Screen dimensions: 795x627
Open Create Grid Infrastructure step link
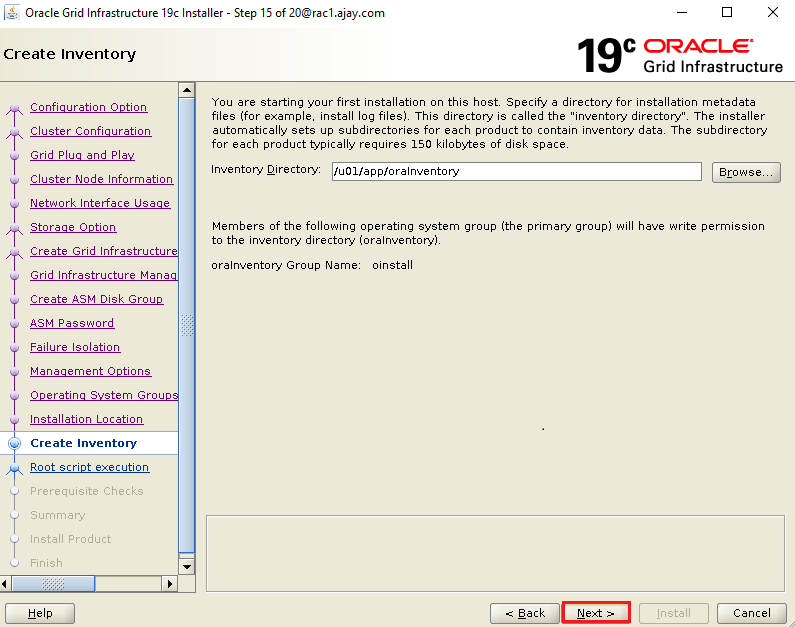point(104,251)
